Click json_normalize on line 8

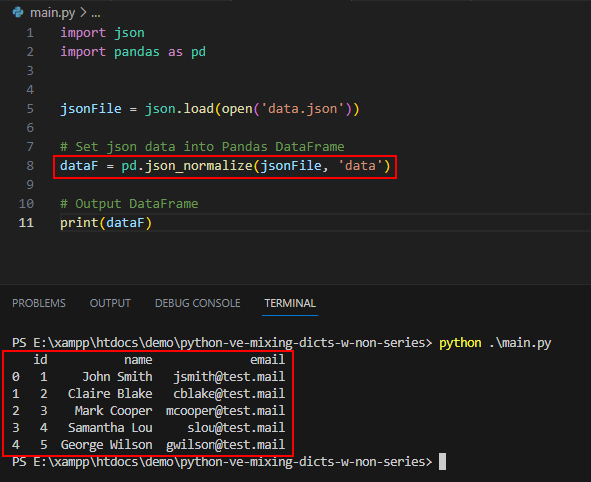click(x=199, y=166)
